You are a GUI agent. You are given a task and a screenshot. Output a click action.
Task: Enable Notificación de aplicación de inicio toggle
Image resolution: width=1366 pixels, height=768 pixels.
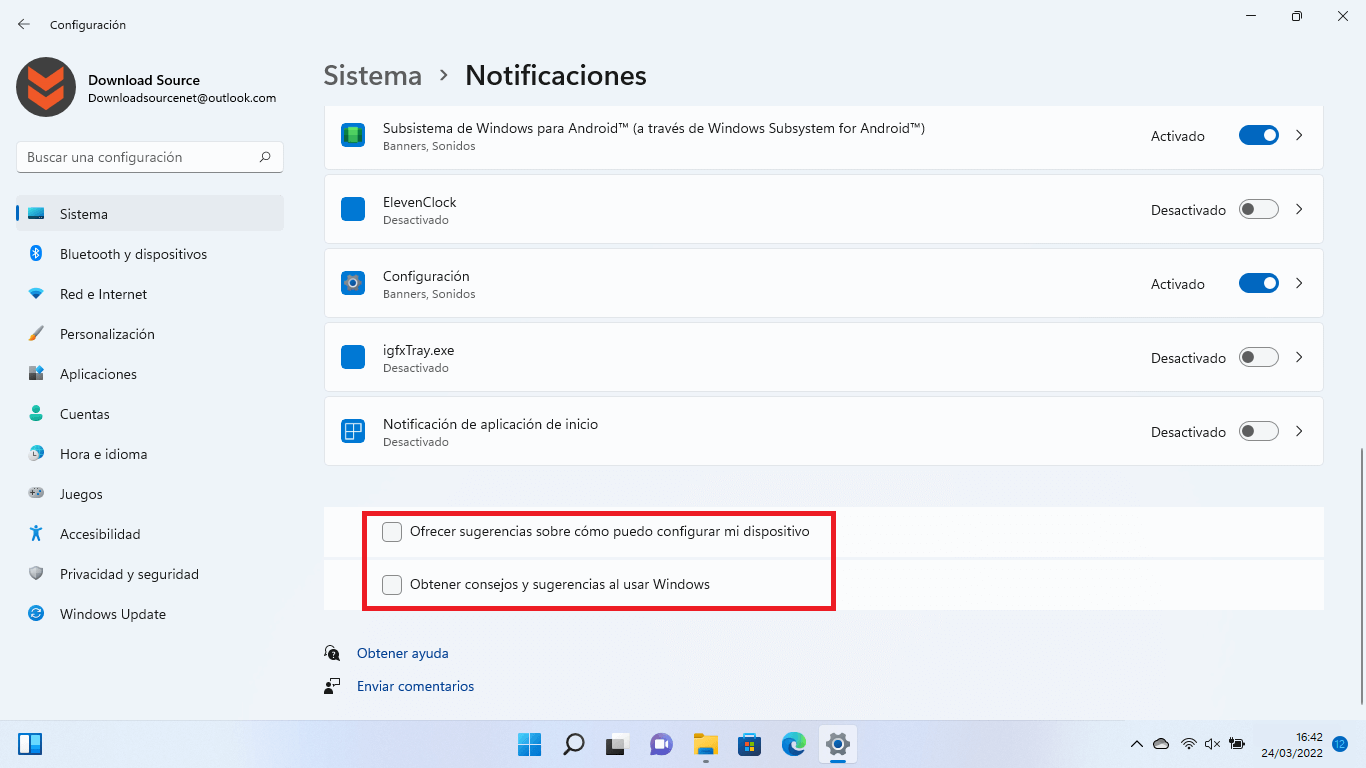(1259, 431)
